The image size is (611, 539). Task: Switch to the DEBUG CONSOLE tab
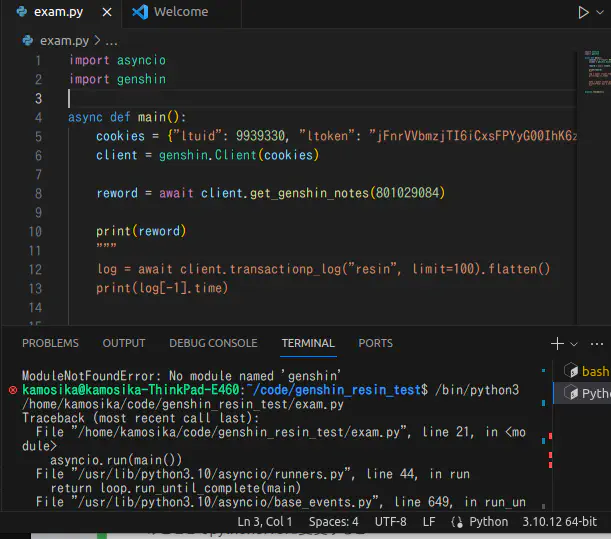coord(213,343)
